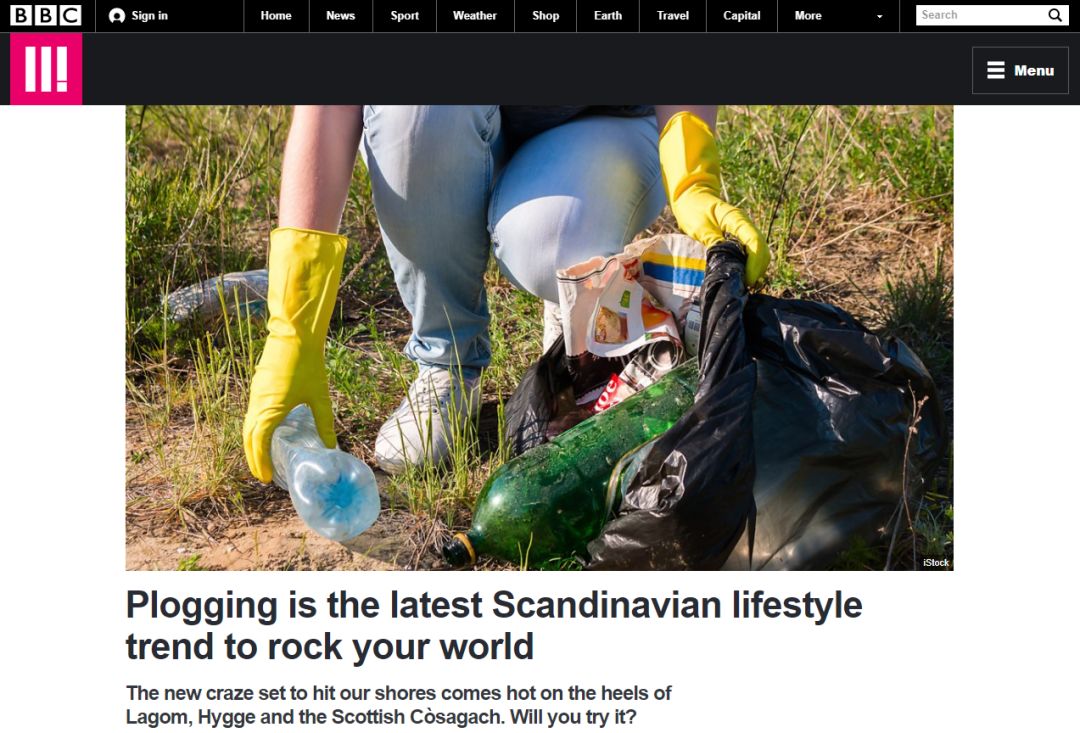Click the search magnifier icon

[x=1055, y=15]
